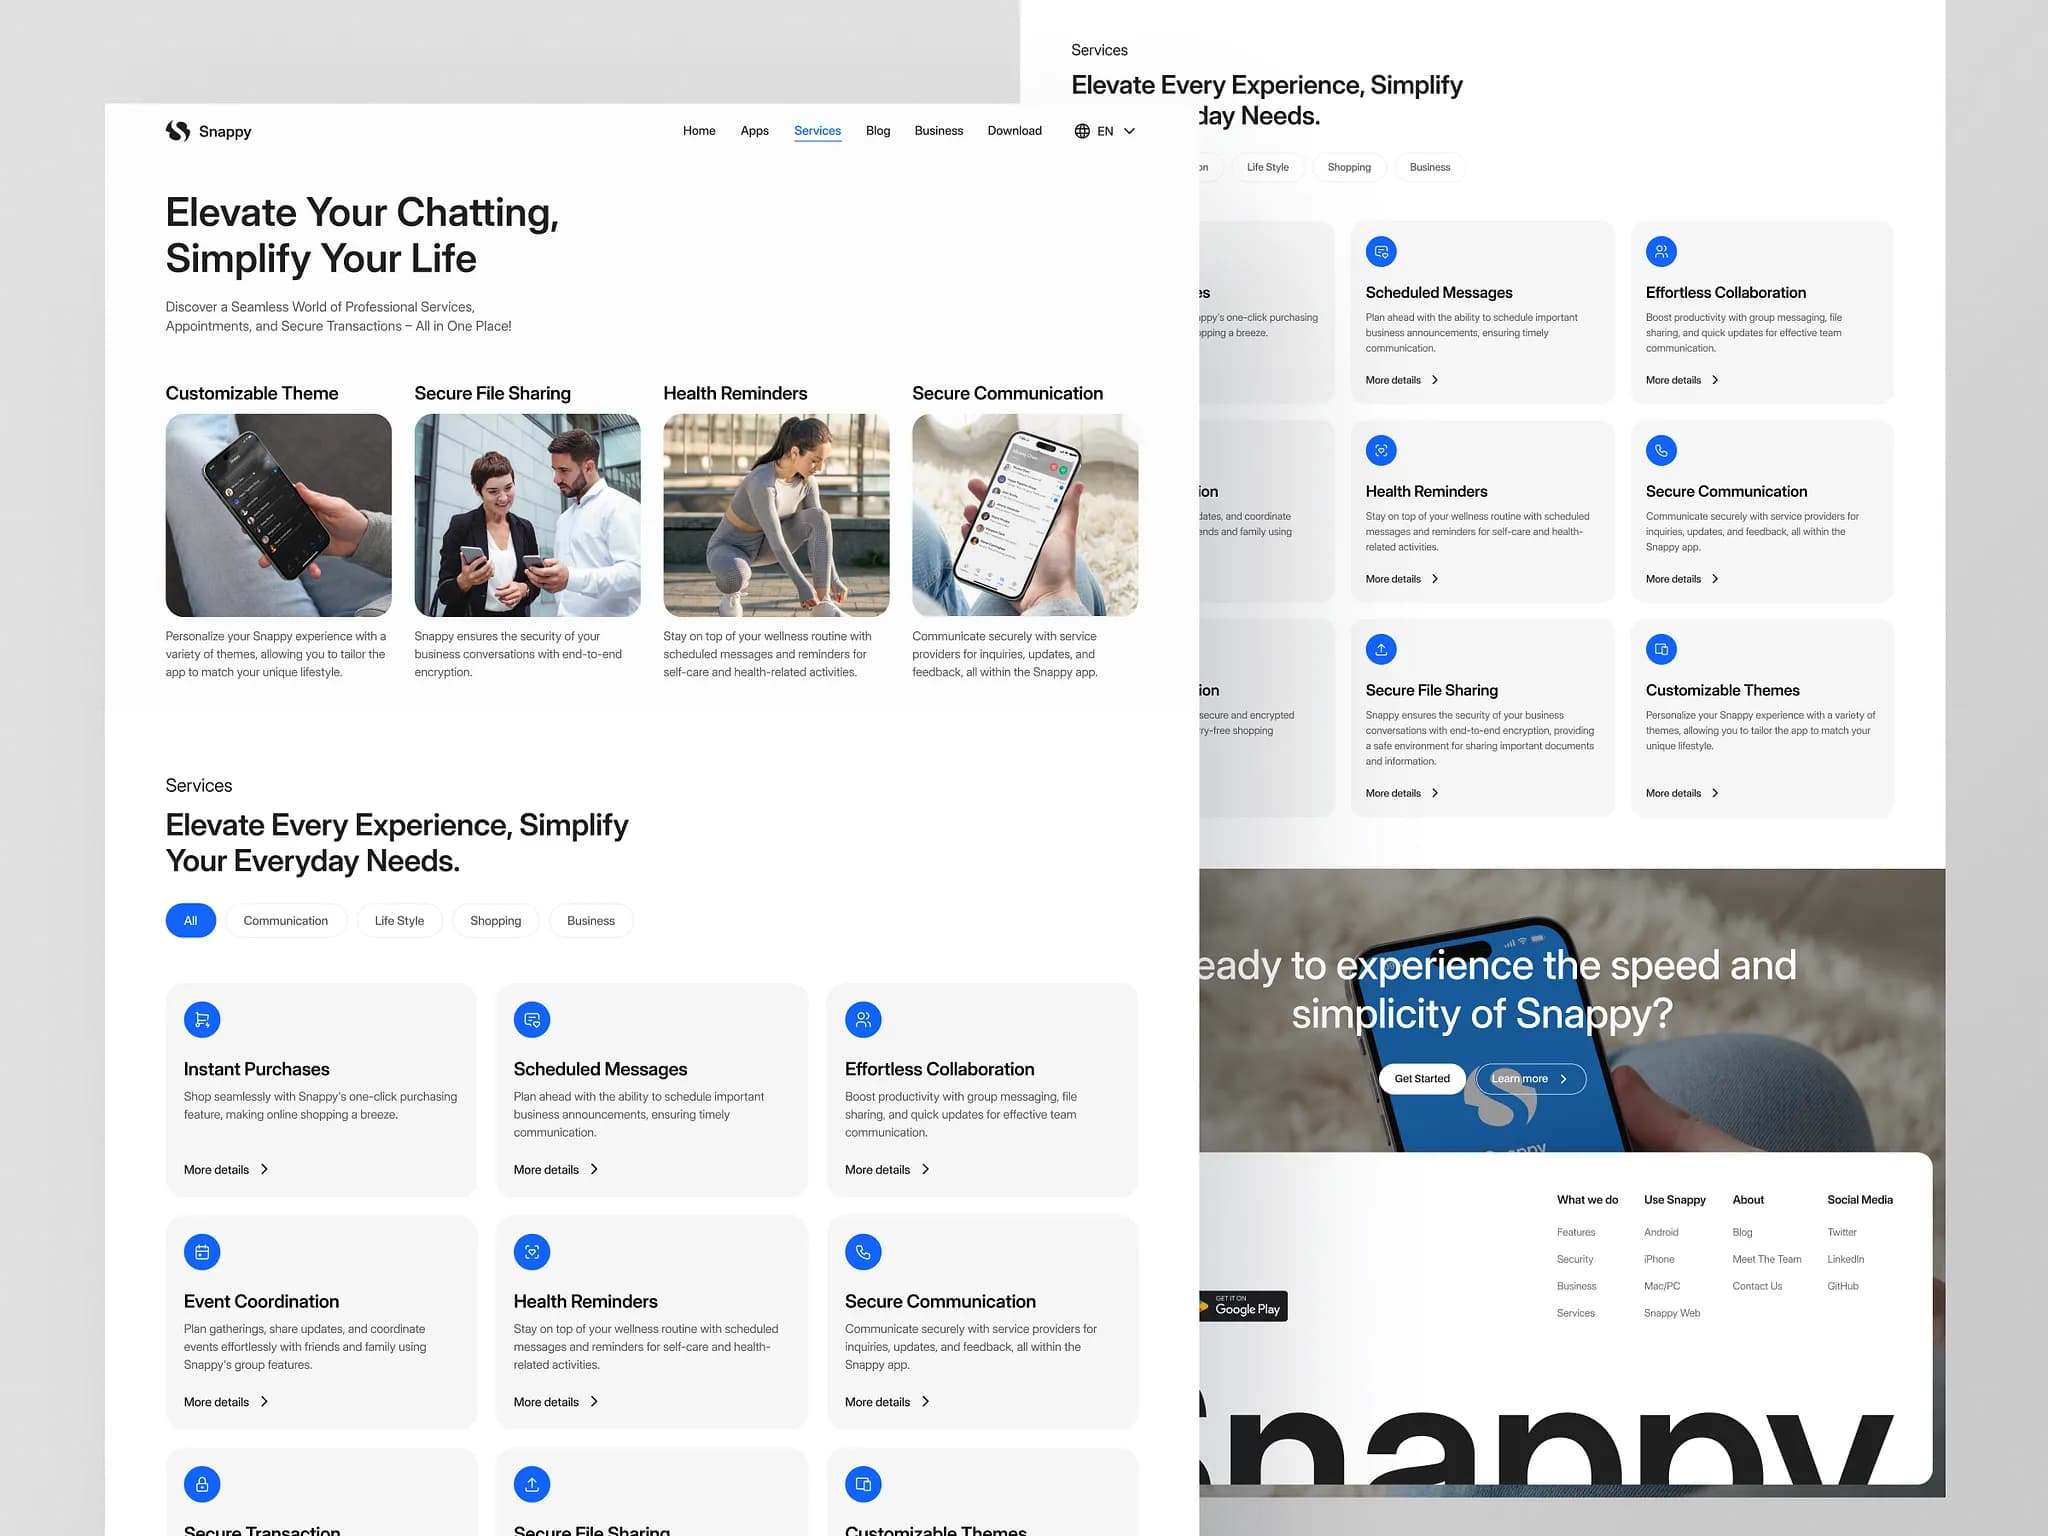The height and width of the screenshot is (1536, 2048).
Task: Click the Customizable Themes icon in front window
Action: pos(863,1484)
